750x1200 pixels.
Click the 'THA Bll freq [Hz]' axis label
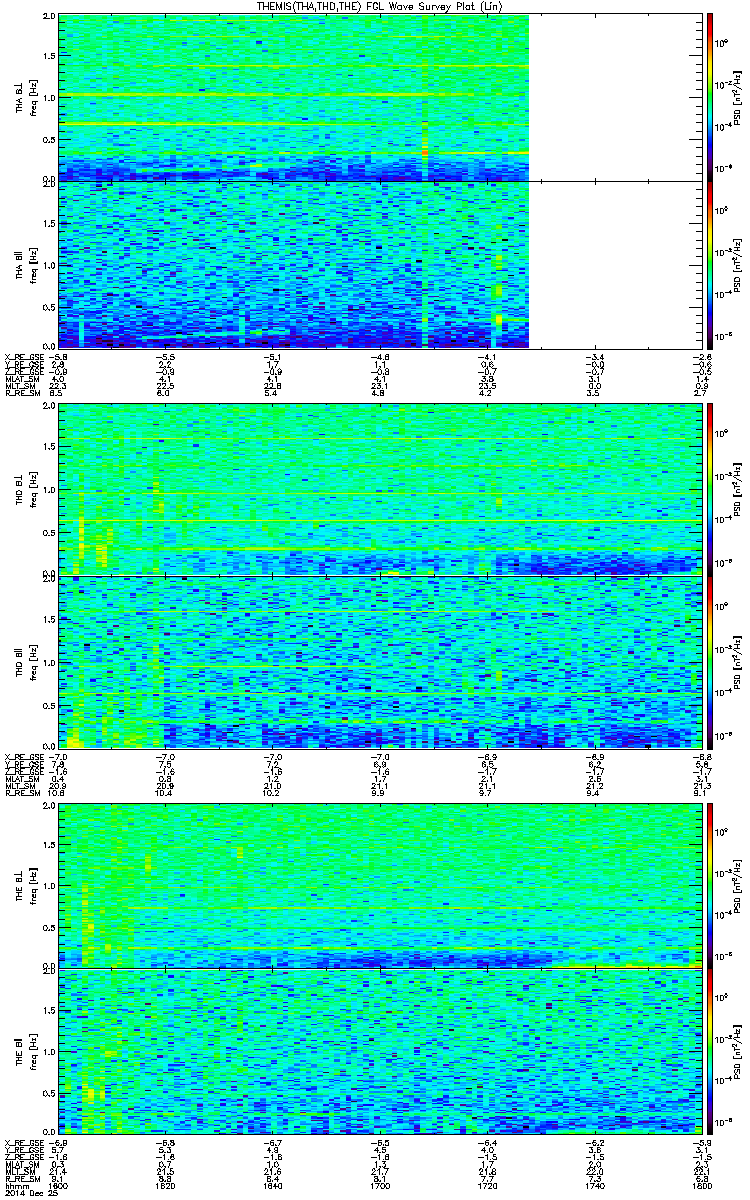(x=25, y=264)
